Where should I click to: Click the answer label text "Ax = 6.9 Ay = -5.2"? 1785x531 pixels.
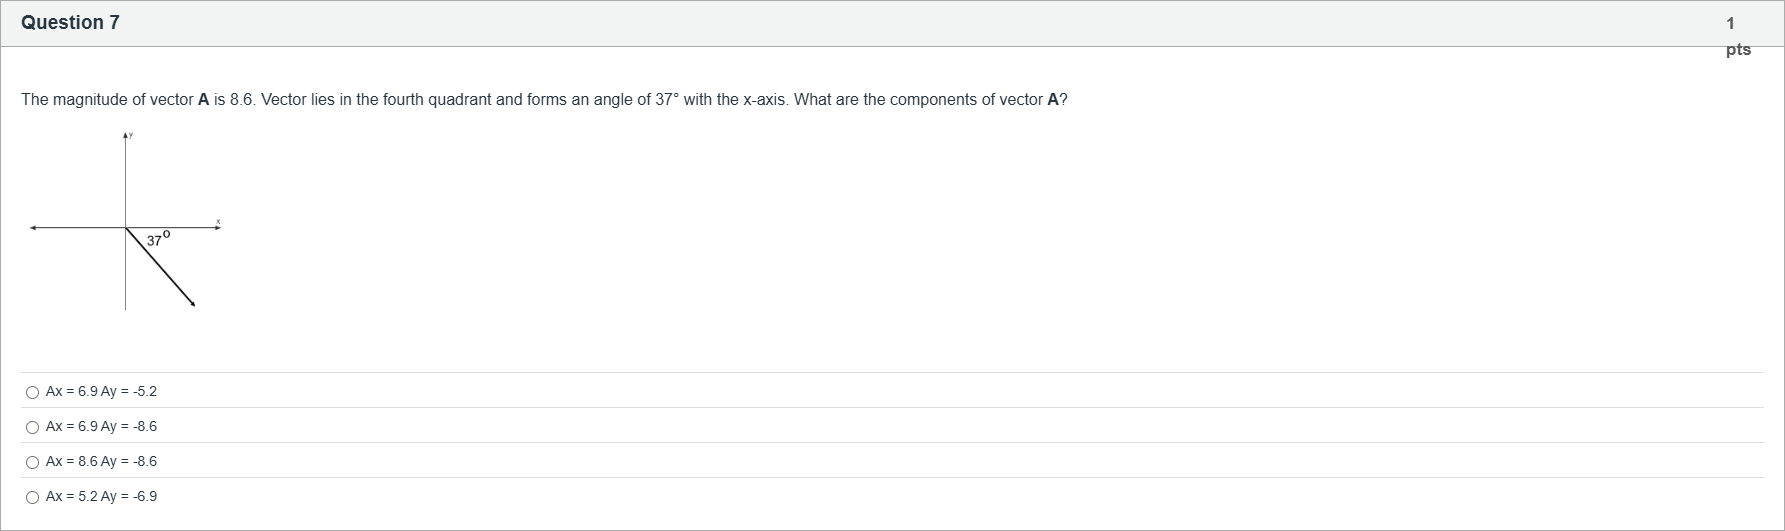click(101, 392)
